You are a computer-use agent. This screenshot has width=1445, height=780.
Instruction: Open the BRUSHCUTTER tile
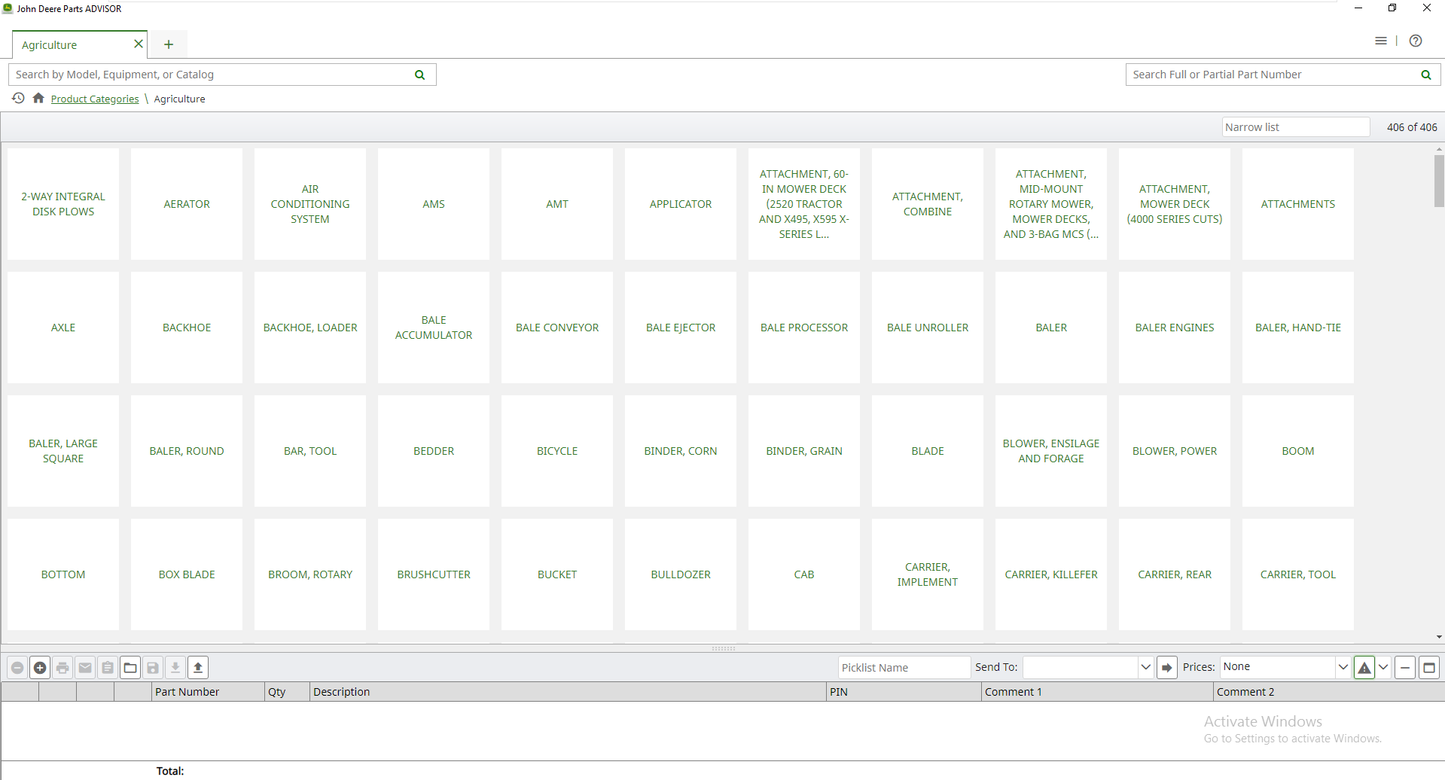434,575
